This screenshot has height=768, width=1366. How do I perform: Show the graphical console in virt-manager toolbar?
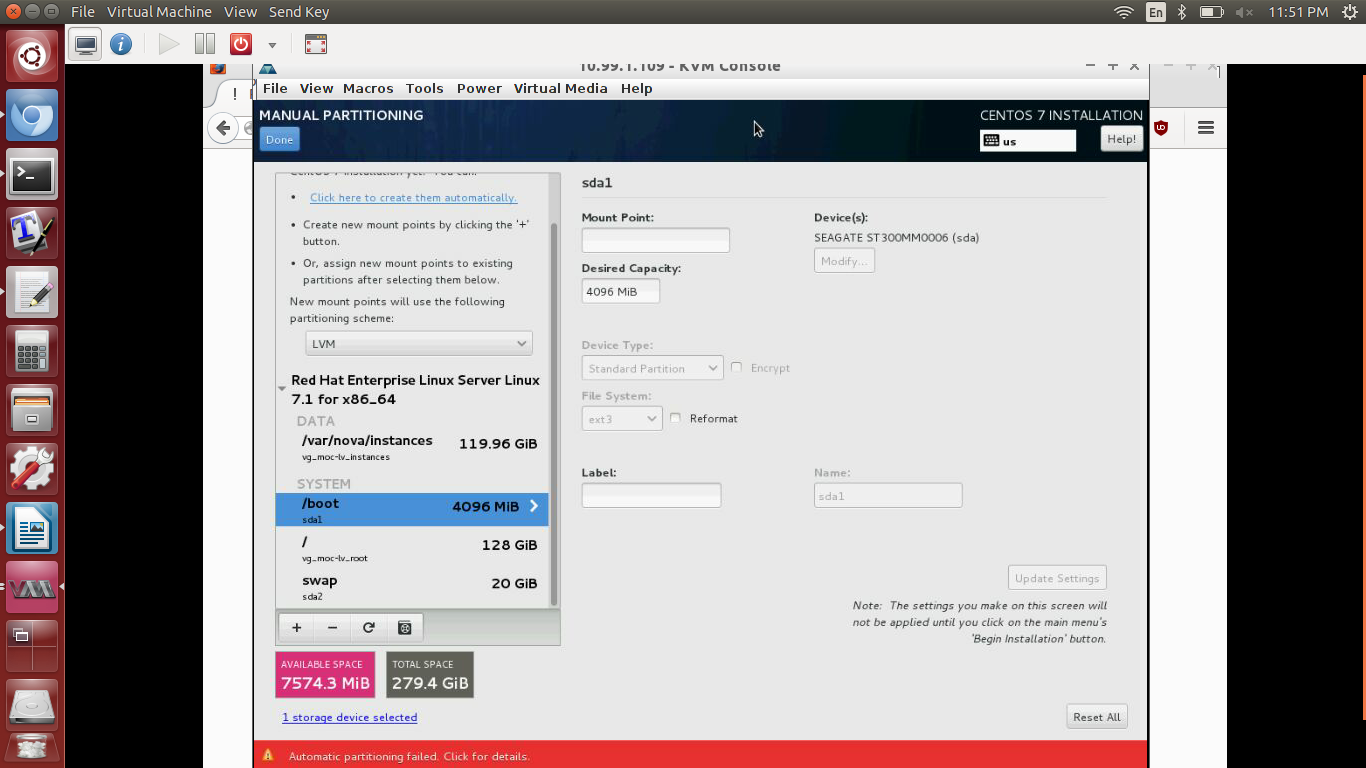coord(86,44)
